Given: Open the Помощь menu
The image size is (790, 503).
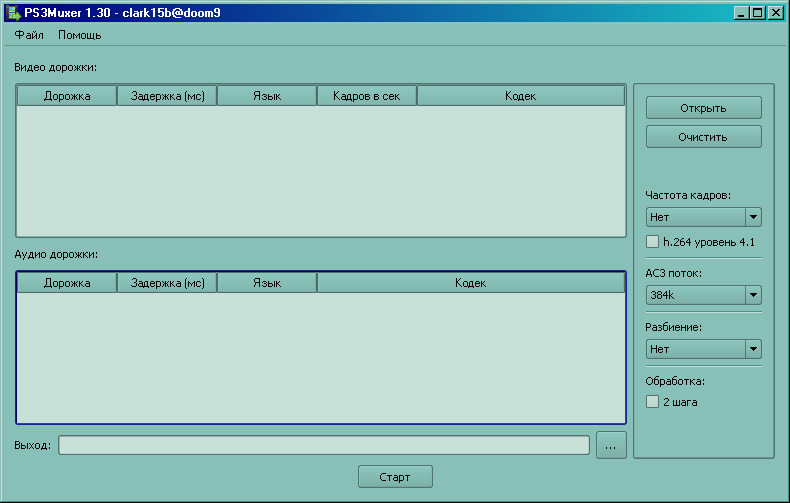Looking at the screenshot, I should pos(80,35).
